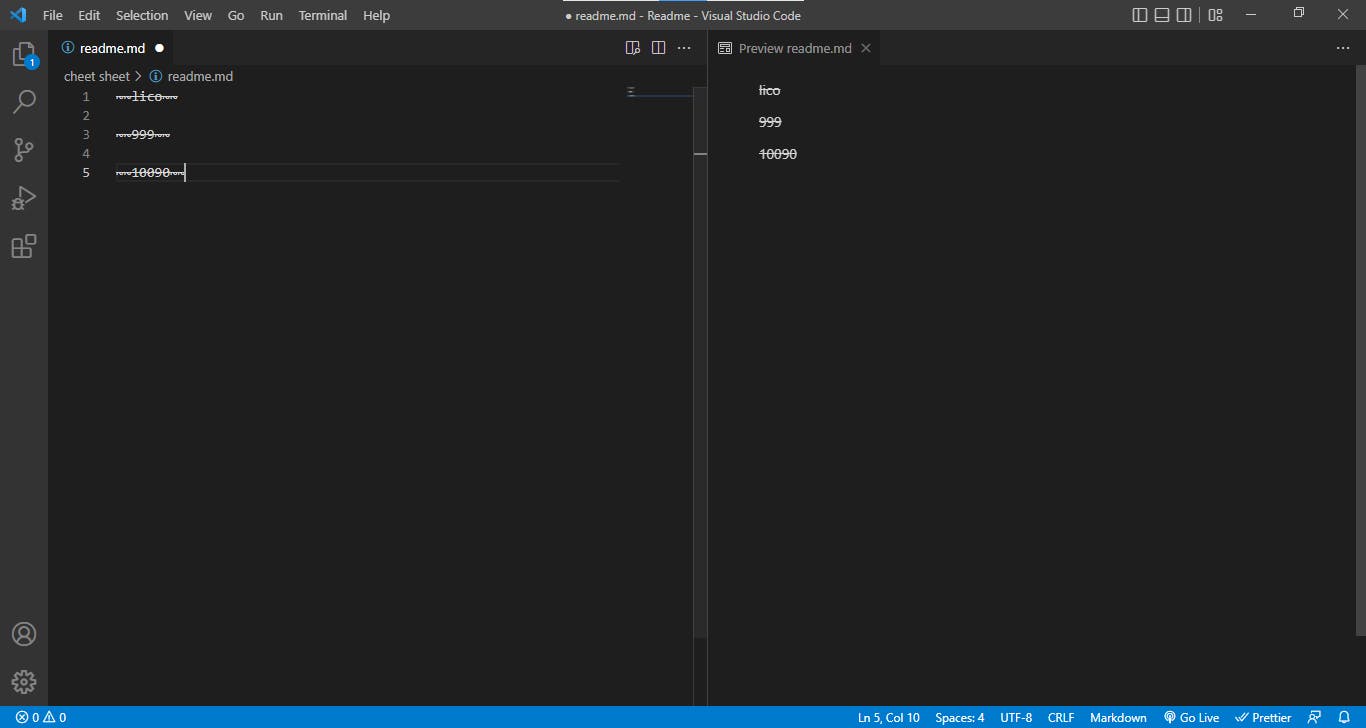Click struck-through 10090 in preview
The width and height of the screenshot is (1366, 728).
click(x=778, y=154)
